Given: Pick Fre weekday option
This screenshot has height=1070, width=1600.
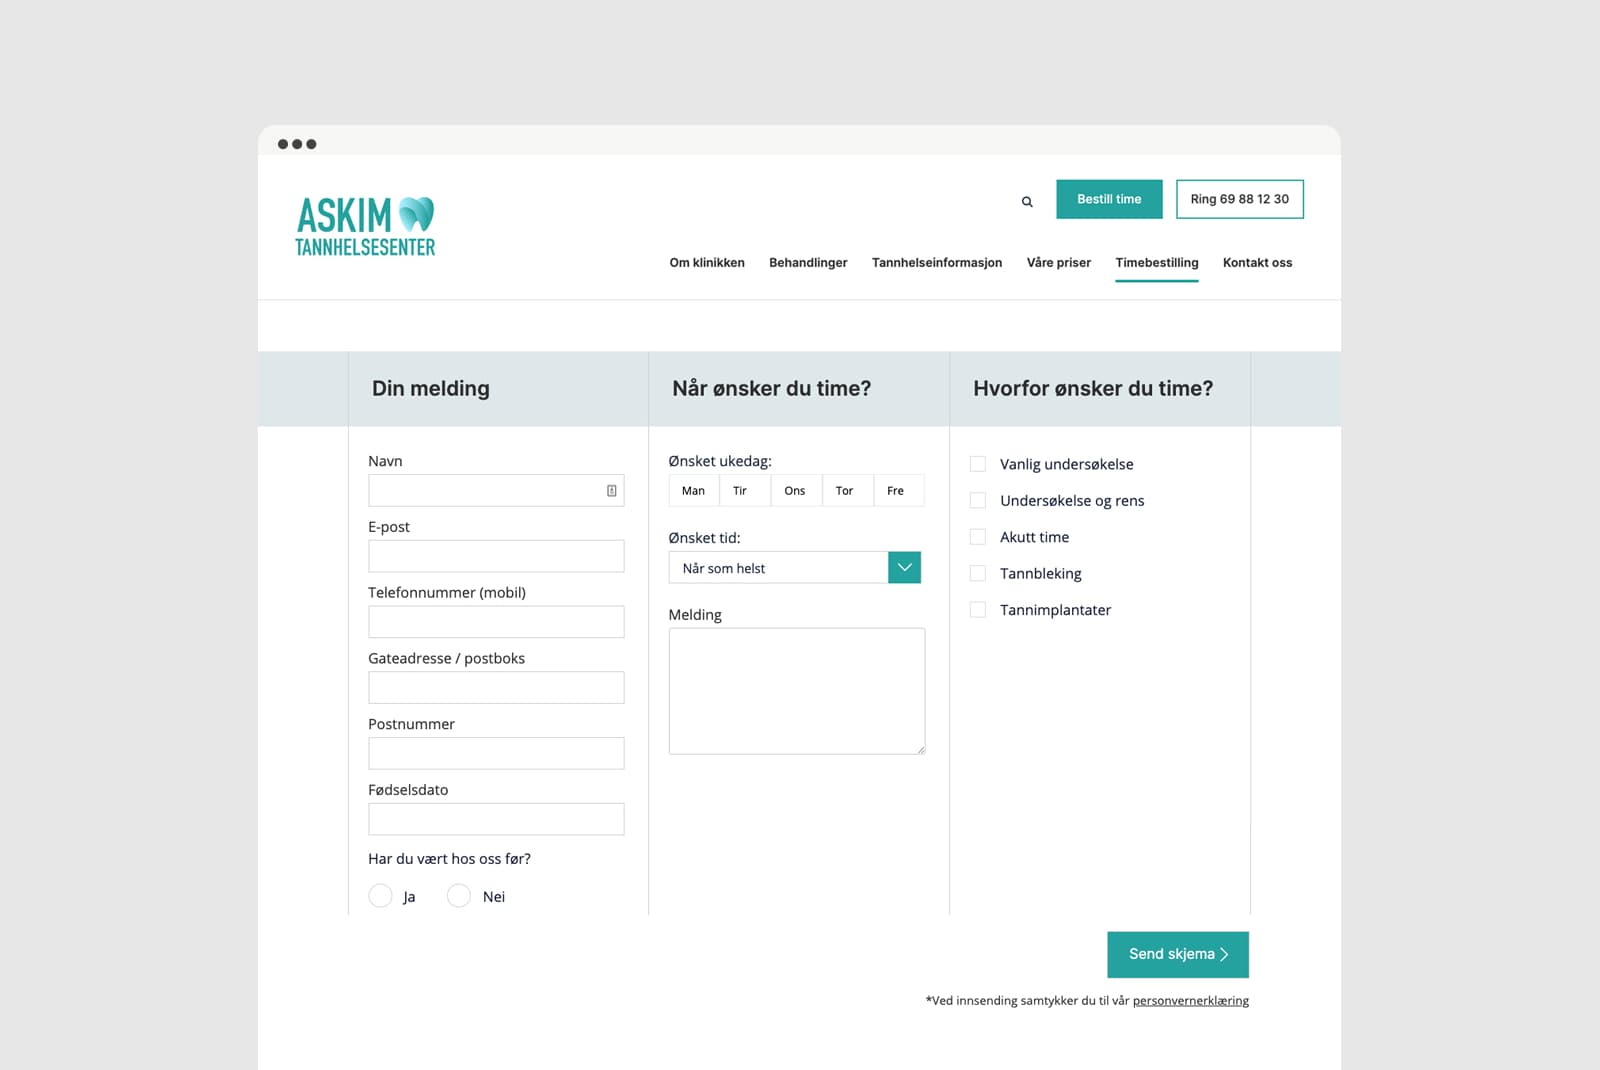Looking at the screenshot, I should pyautogui.click(x=896, y=491).
